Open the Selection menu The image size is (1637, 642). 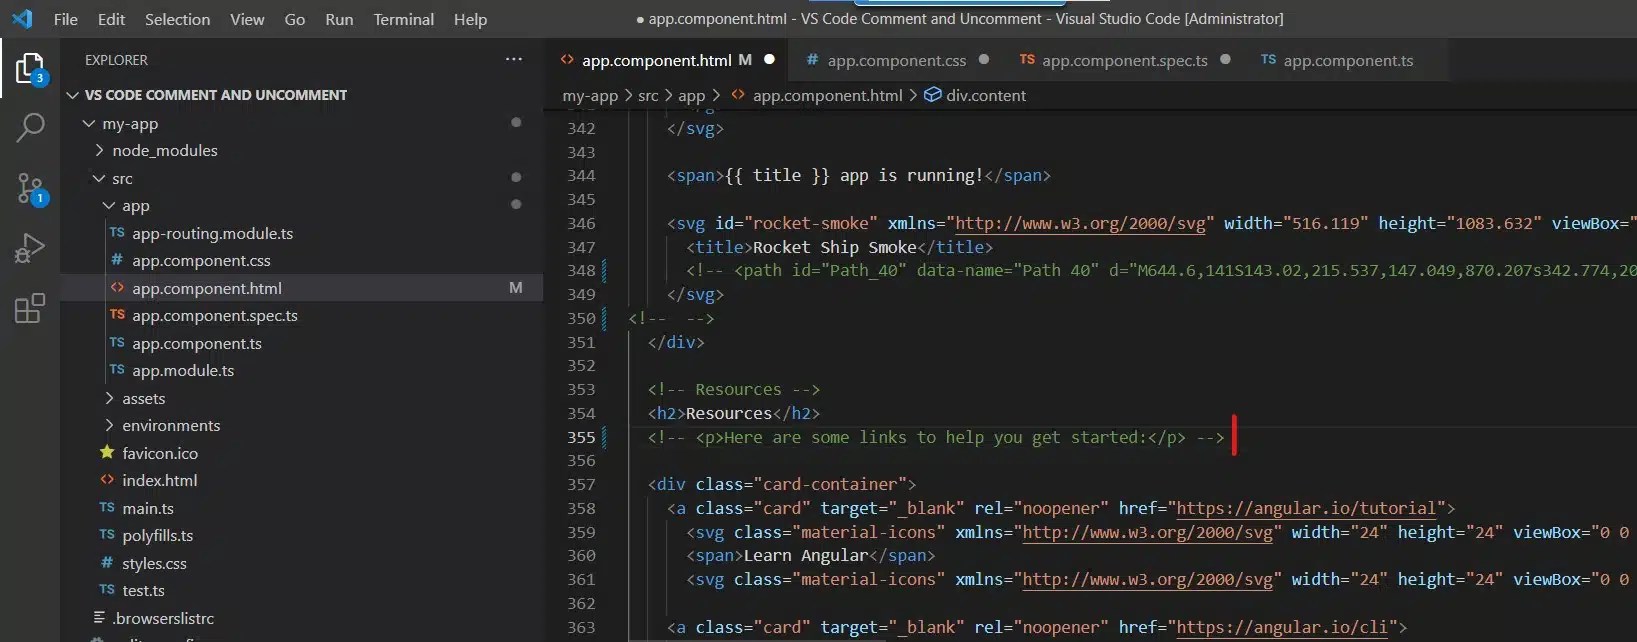click(177, 19)
